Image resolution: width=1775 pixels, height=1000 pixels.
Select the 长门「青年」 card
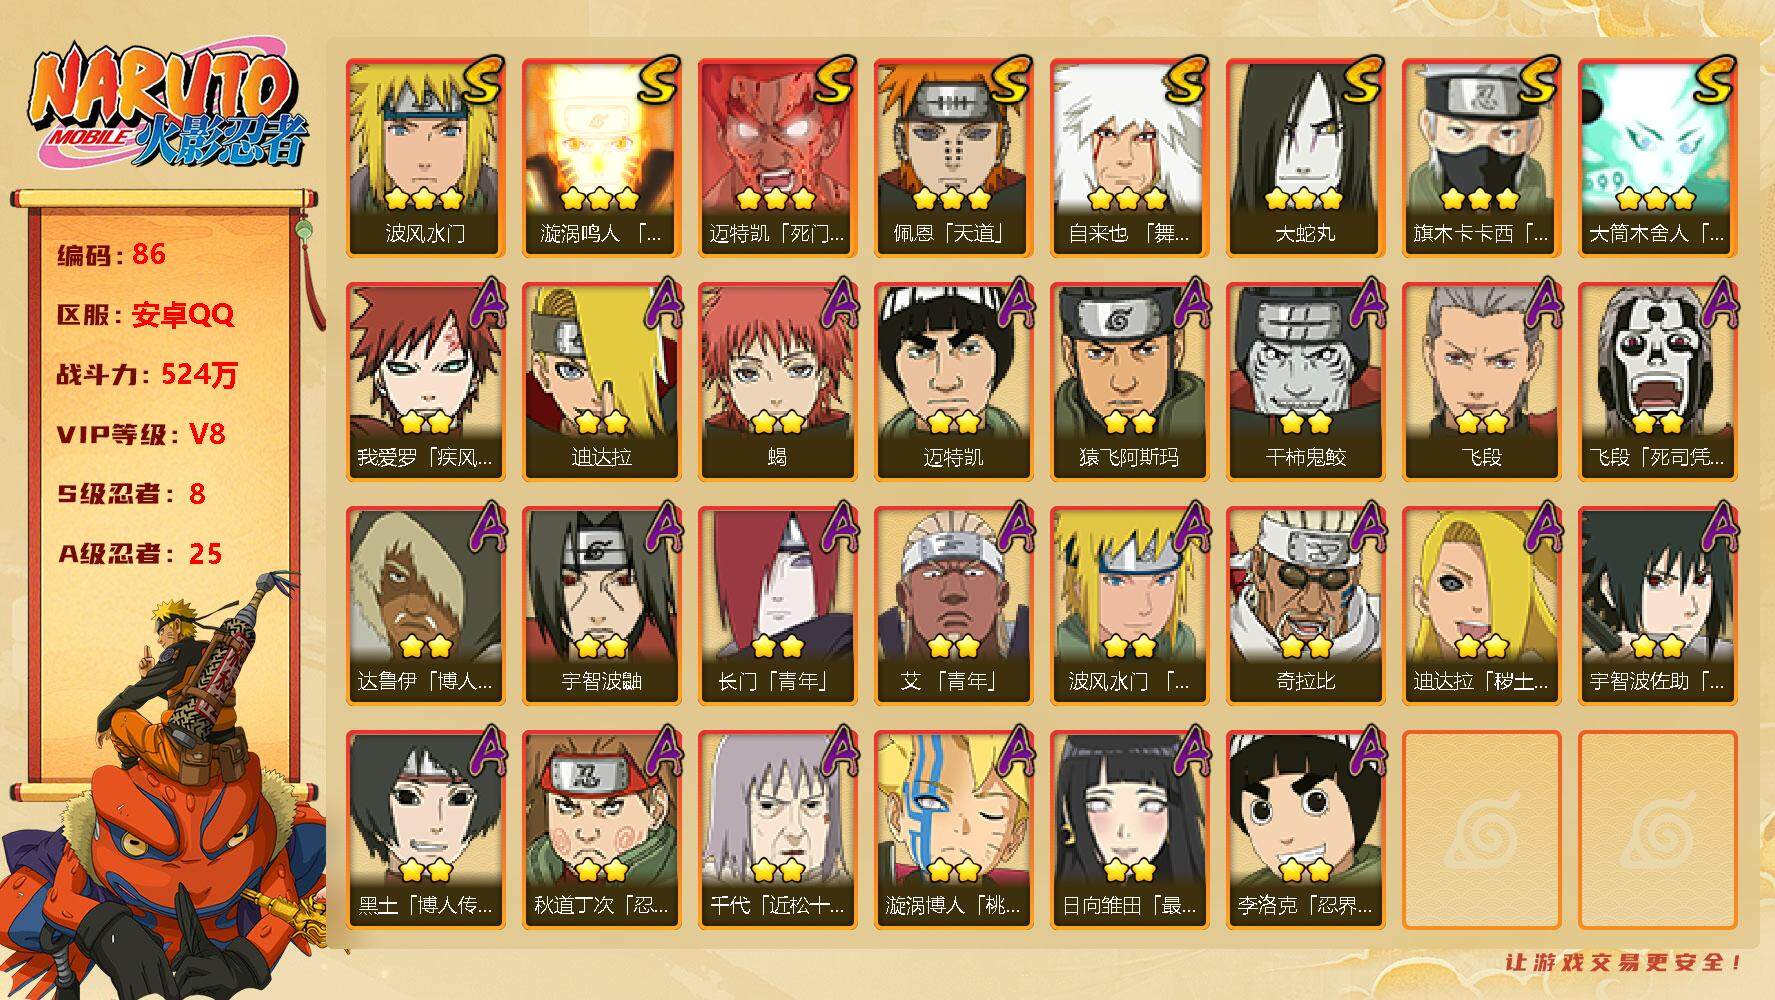point(778,605)
